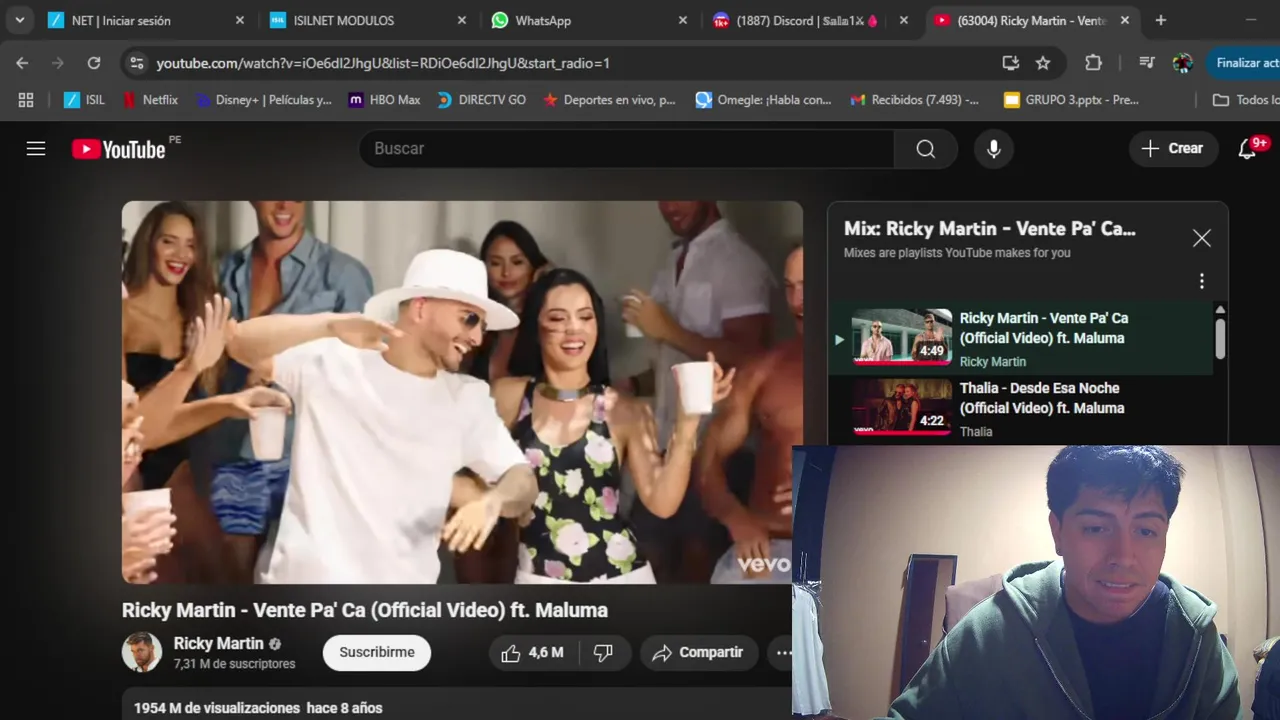The width and height of the screenshot is (1280, 720).
Task: Open the Mix playlist three-dot options
Action: coord(1201,281)
